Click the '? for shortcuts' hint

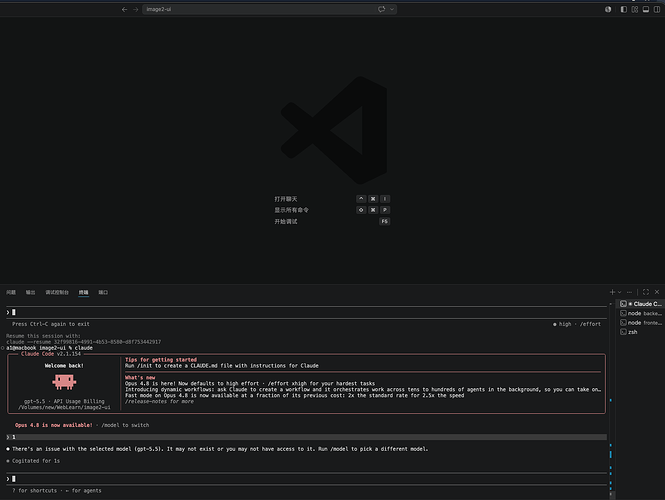(37, 491)
